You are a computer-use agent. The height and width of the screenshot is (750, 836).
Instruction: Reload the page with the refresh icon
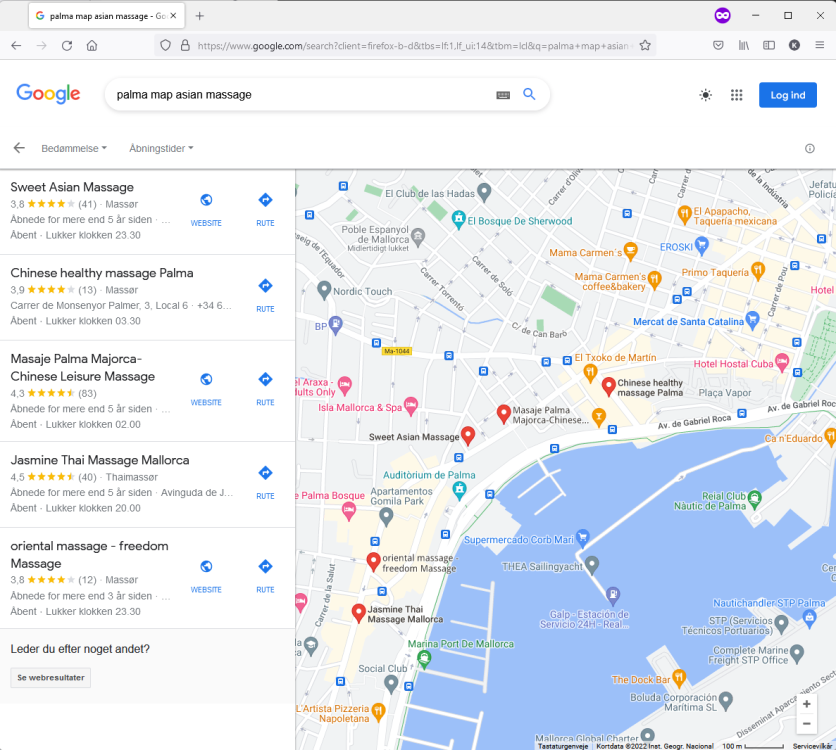67,46
